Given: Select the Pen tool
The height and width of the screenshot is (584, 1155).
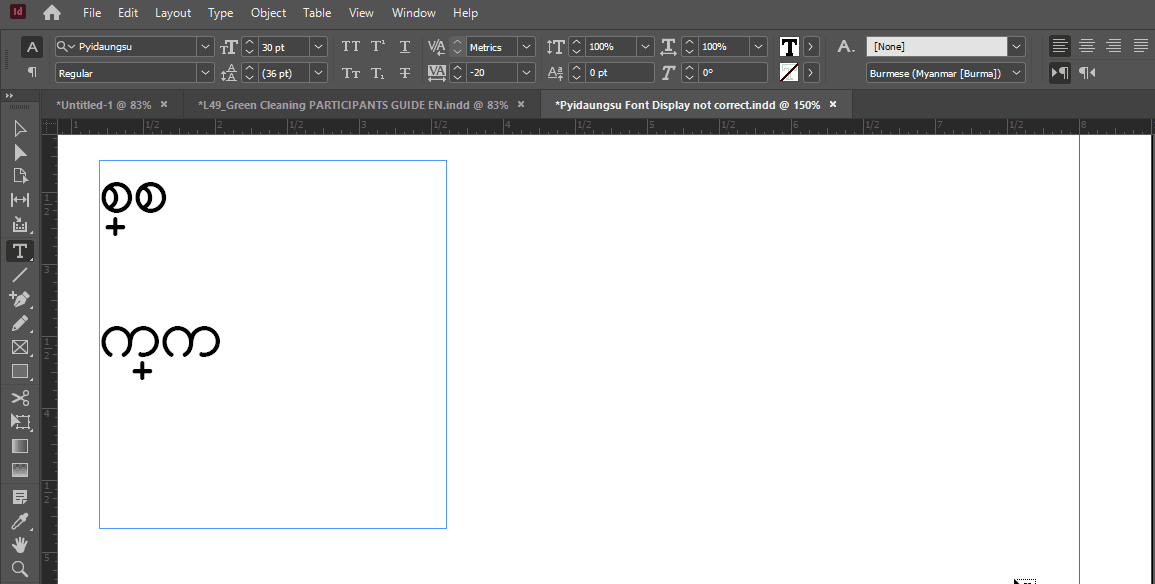Looking at the screenshot, I should 20,299.
